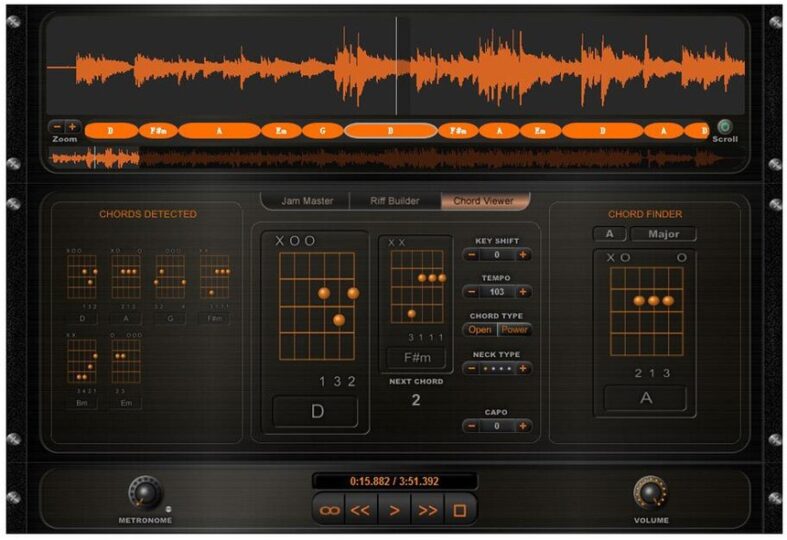Click the Neck Type dots indicator
787x540 pixels.
(x=497, y=368)
